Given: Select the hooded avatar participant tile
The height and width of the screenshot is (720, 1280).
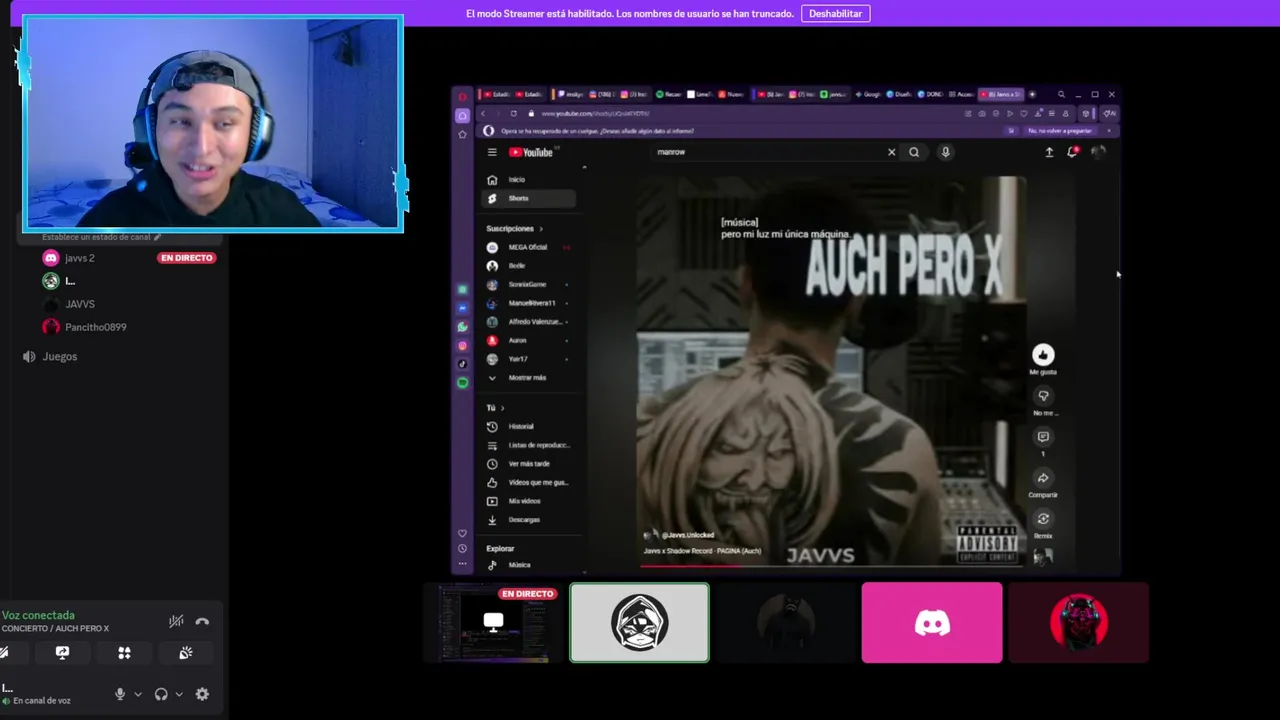Looking at the screenshot, I should click(639, 622).
